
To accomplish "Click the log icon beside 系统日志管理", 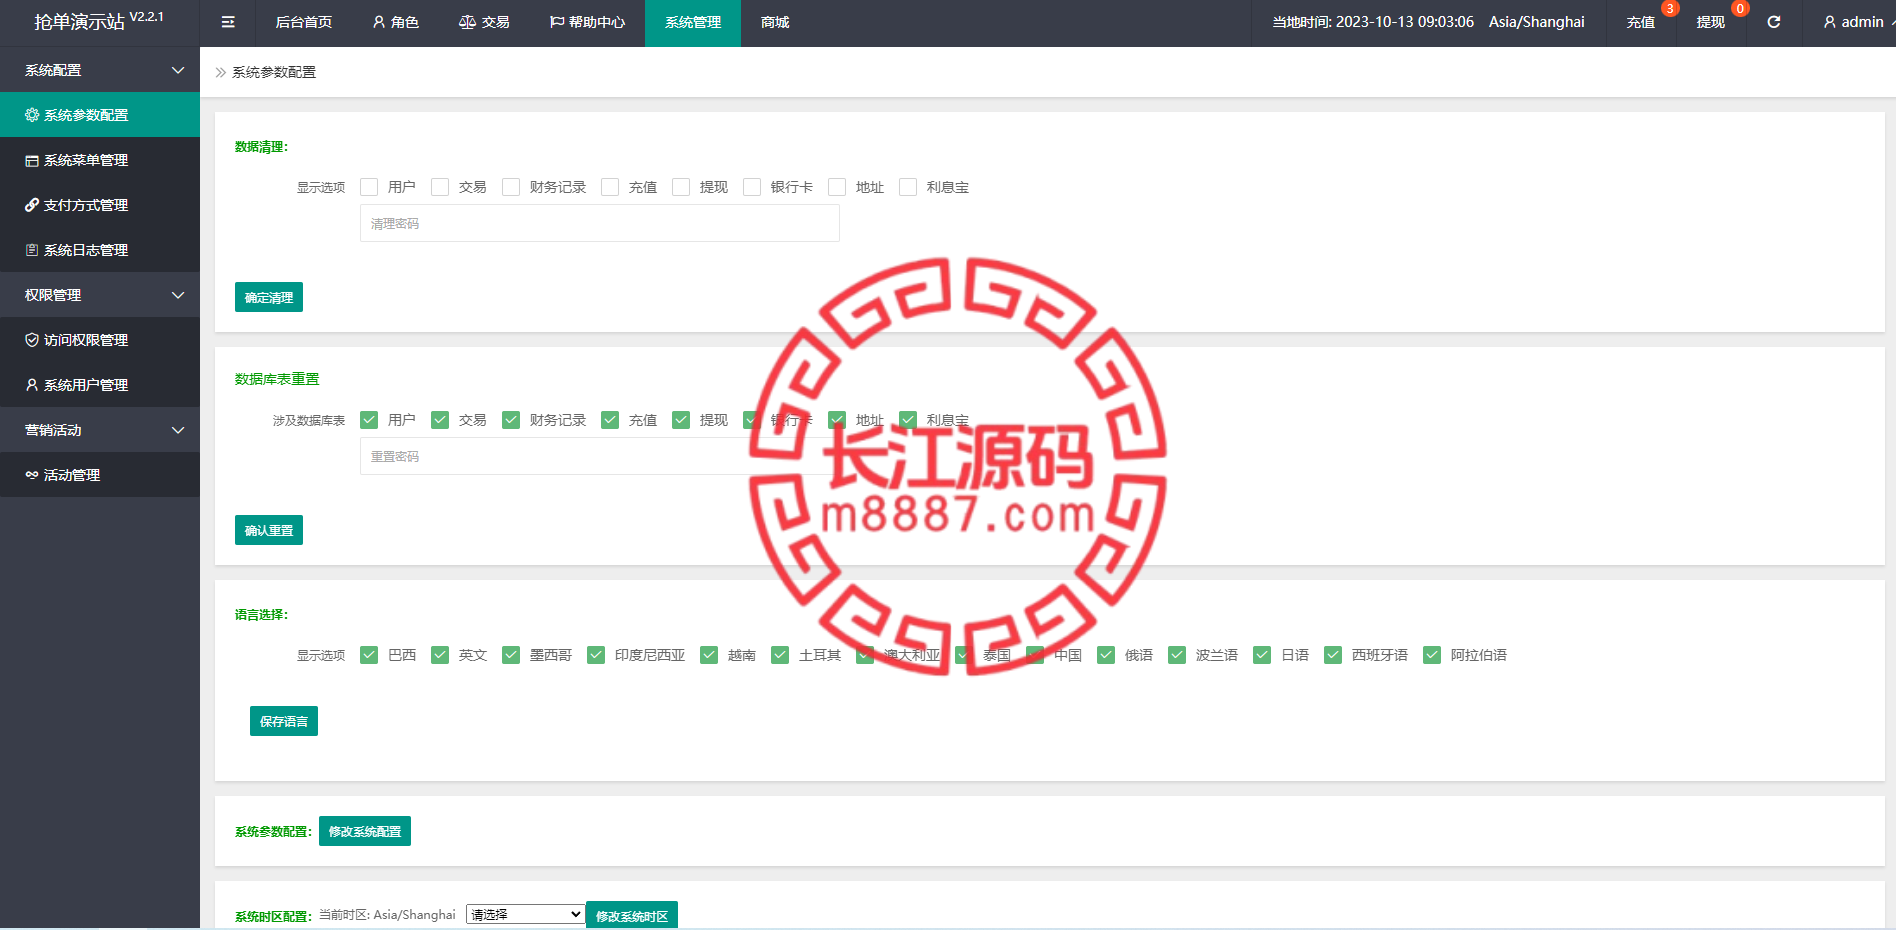I will coord(32,250).
